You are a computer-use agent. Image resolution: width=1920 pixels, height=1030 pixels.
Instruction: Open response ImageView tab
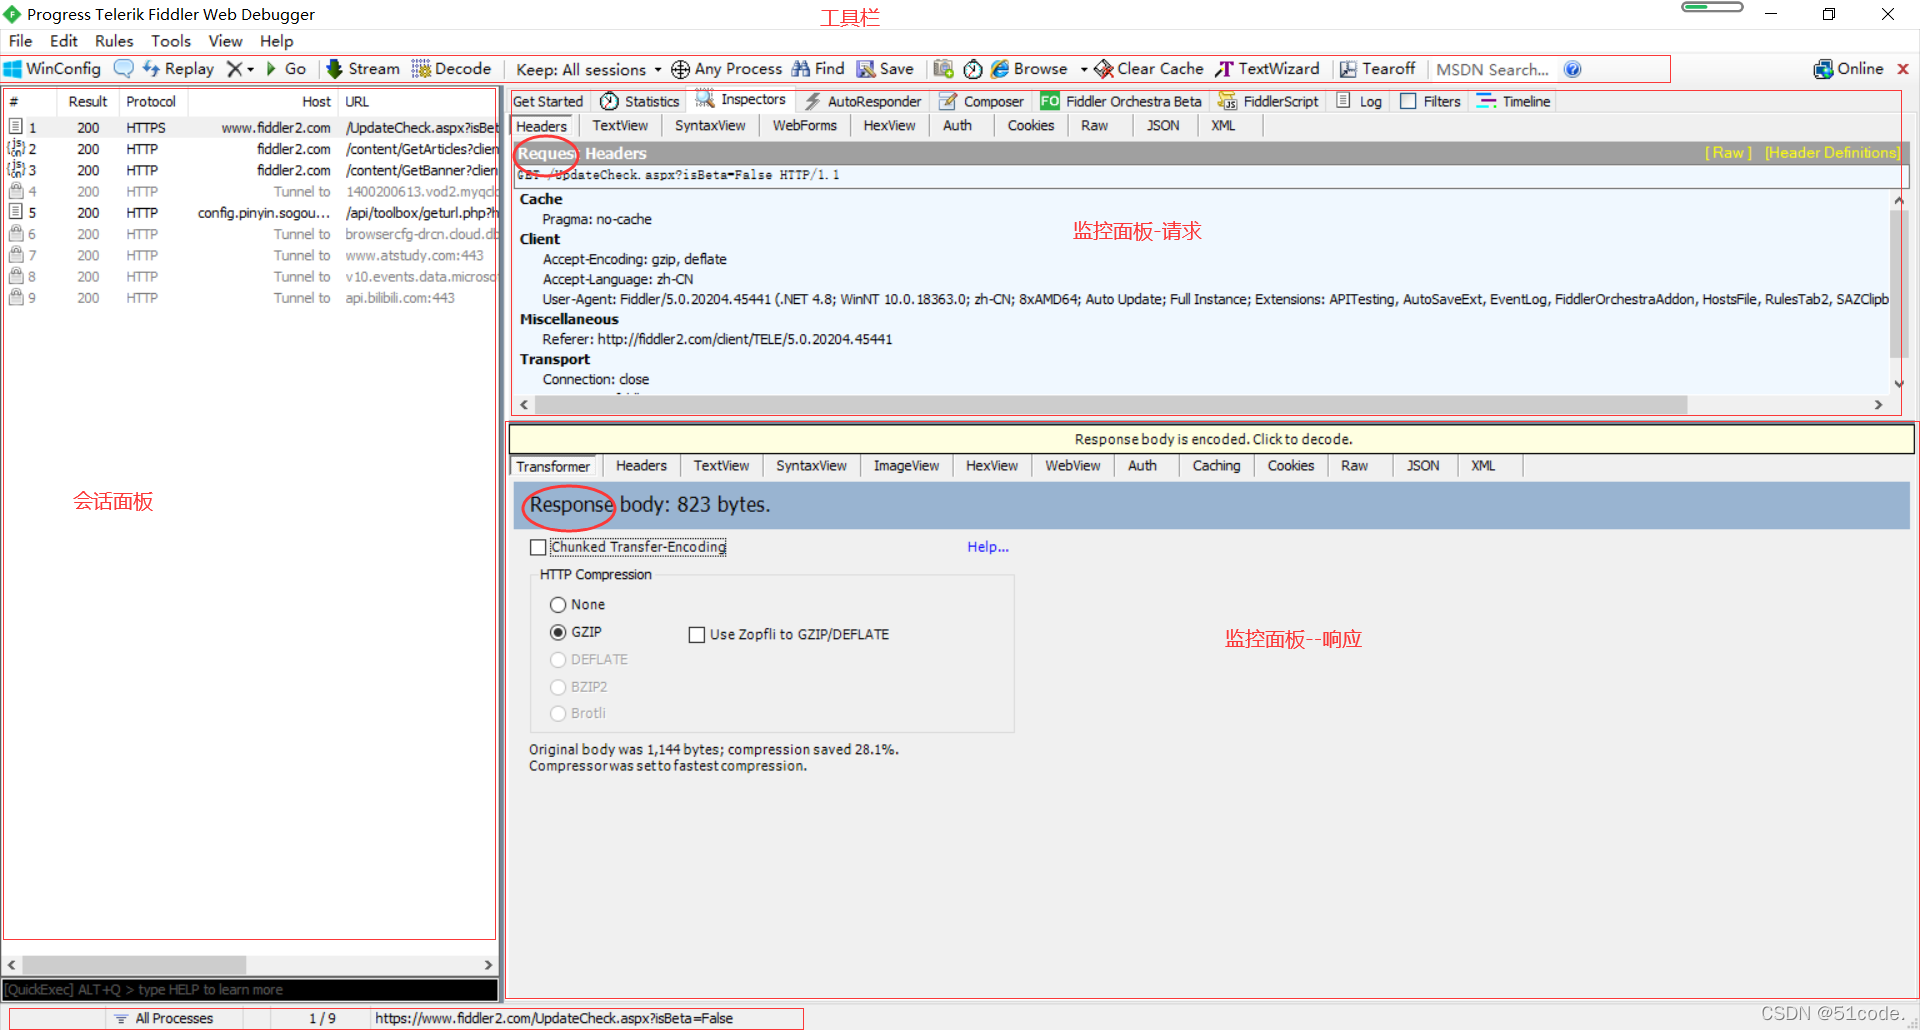pyautogui.click(x=906, y=466)
